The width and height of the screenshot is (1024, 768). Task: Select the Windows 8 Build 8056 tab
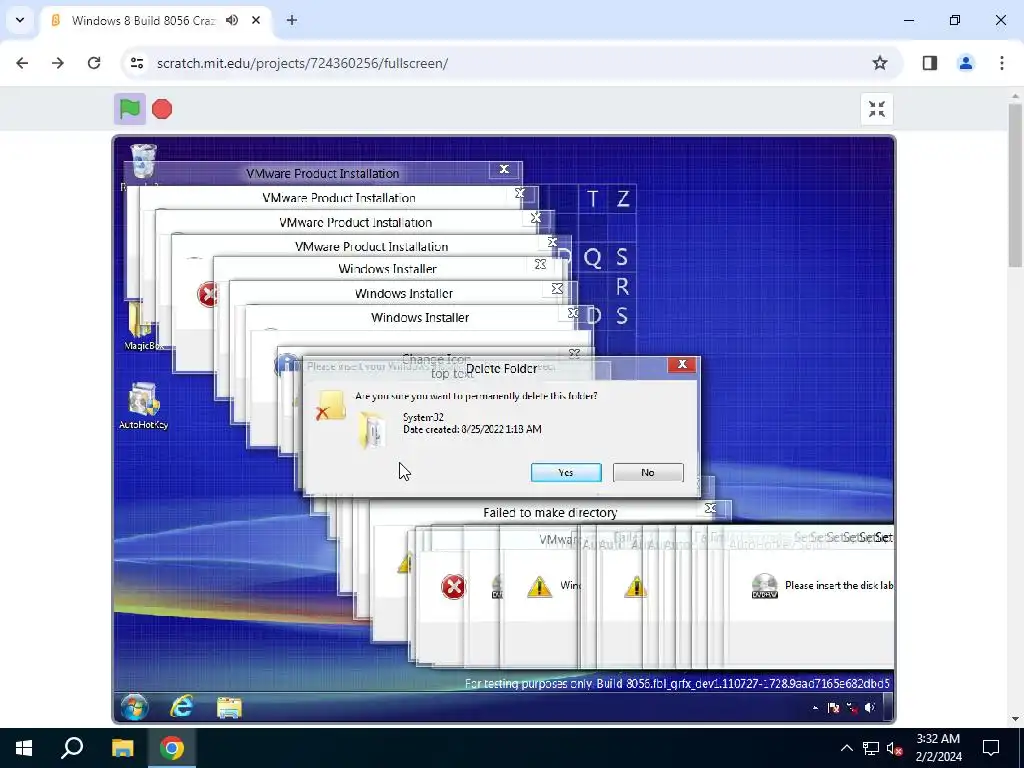(x=155, y=20)
